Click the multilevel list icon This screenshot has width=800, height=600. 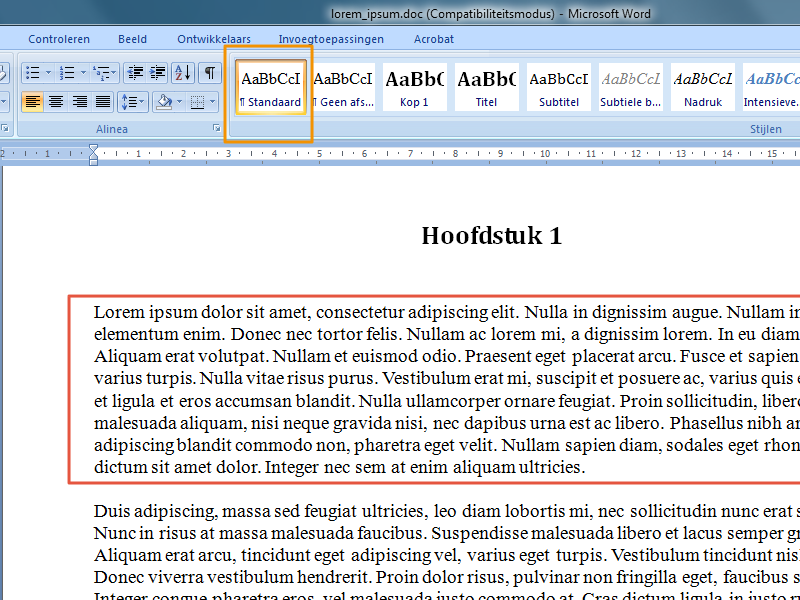pos(101,73)
